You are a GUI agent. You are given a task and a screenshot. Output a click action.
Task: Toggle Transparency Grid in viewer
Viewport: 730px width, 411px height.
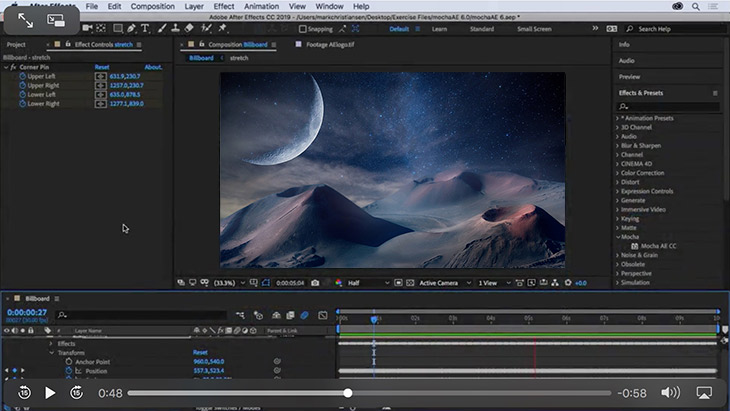point(410,283)
